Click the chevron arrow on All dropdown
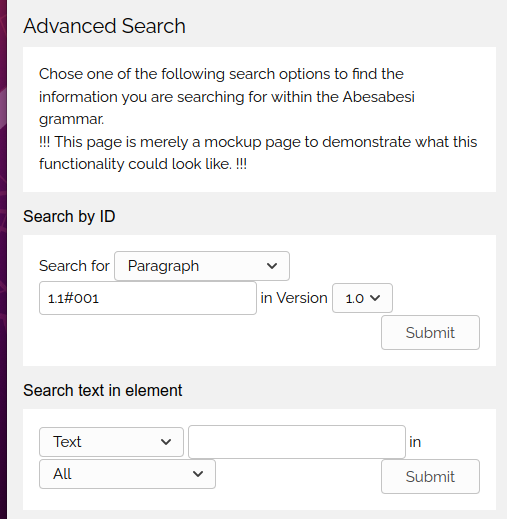 click(198, 474)
